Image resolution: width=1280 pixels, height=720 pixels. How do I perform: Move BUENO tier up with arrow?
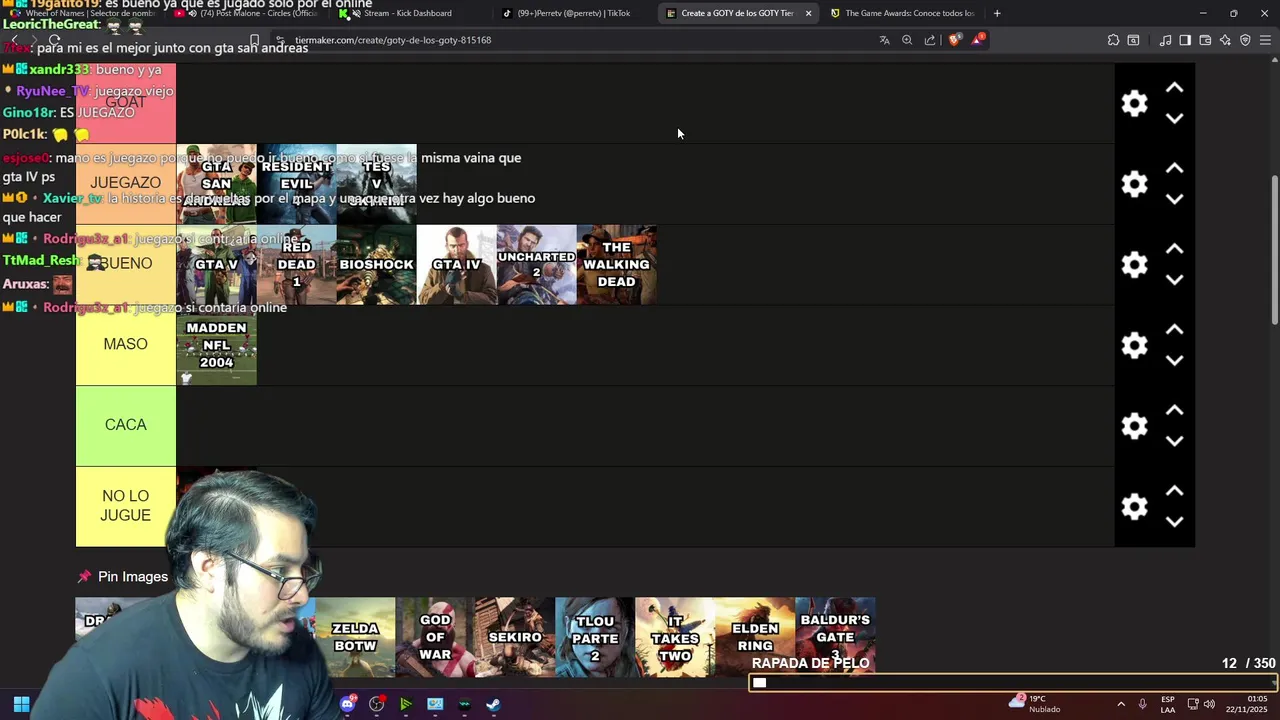1175,249
